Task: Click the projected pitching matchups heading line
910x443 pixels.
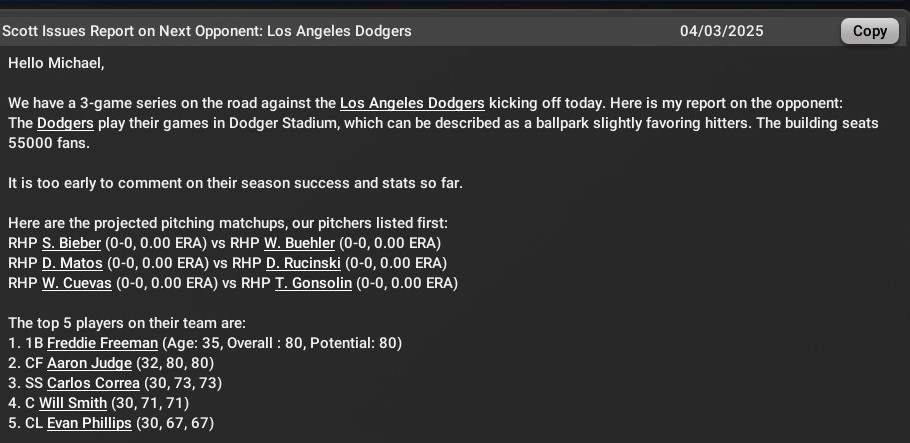Action: tap(228, 224)
